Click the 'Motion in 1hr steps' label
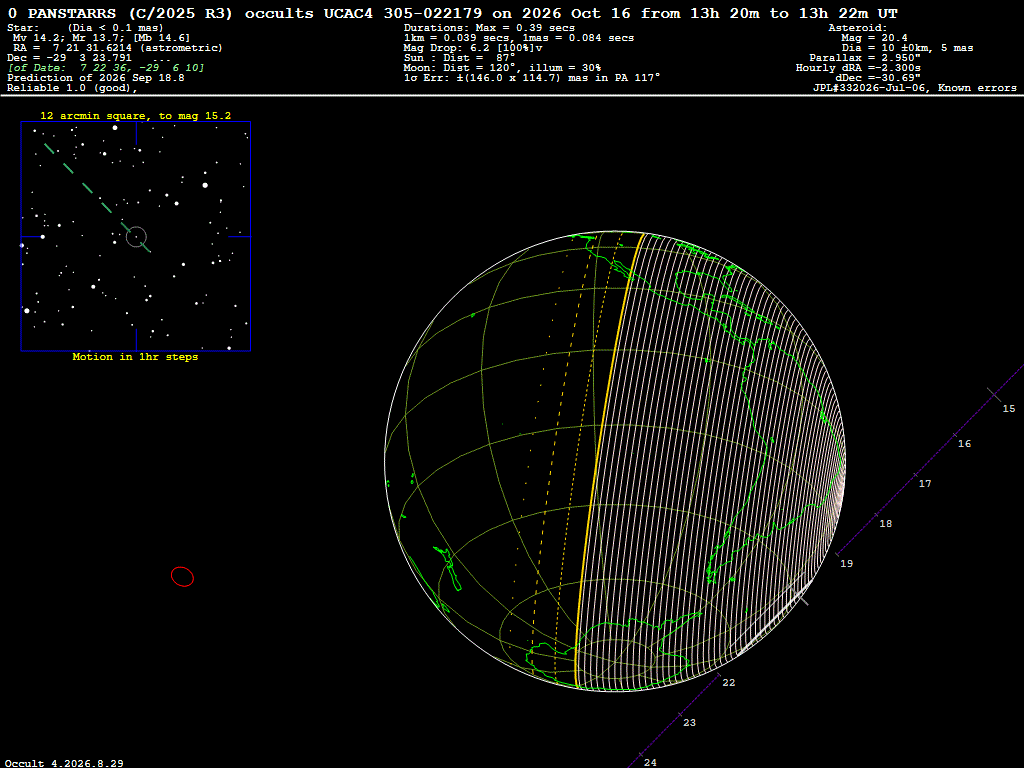This screenshot has width=1024, height=768. click(135, 357)
